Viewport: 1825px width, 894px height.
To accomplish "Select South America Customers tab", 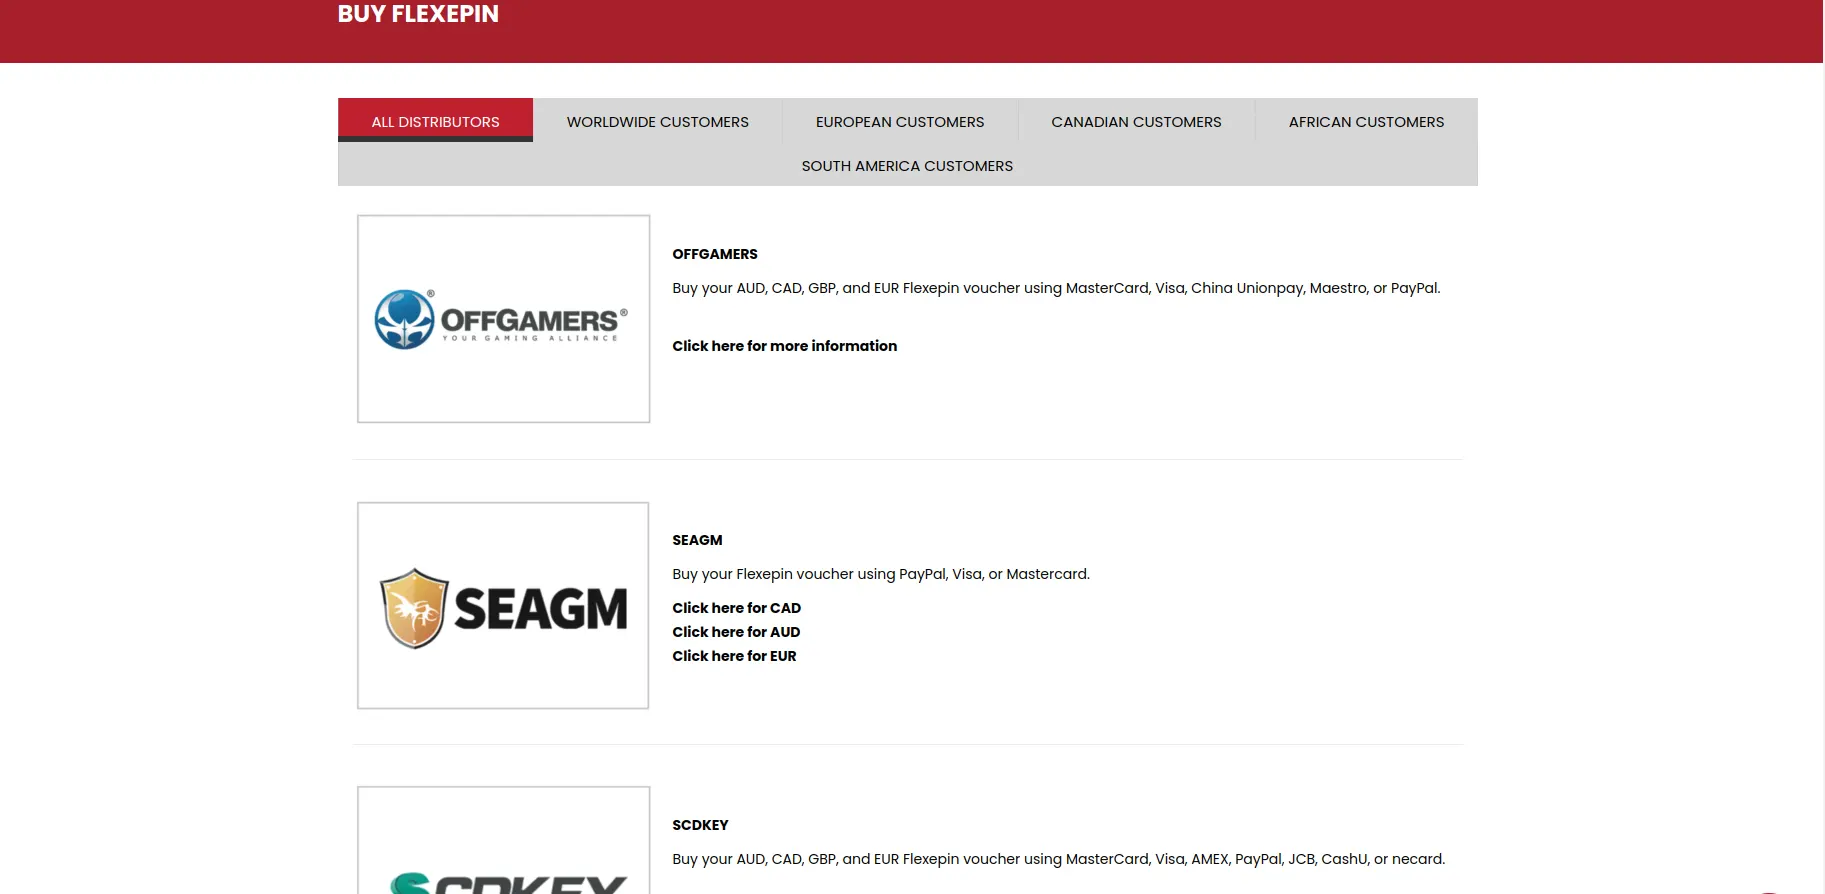I will [907, 165].
